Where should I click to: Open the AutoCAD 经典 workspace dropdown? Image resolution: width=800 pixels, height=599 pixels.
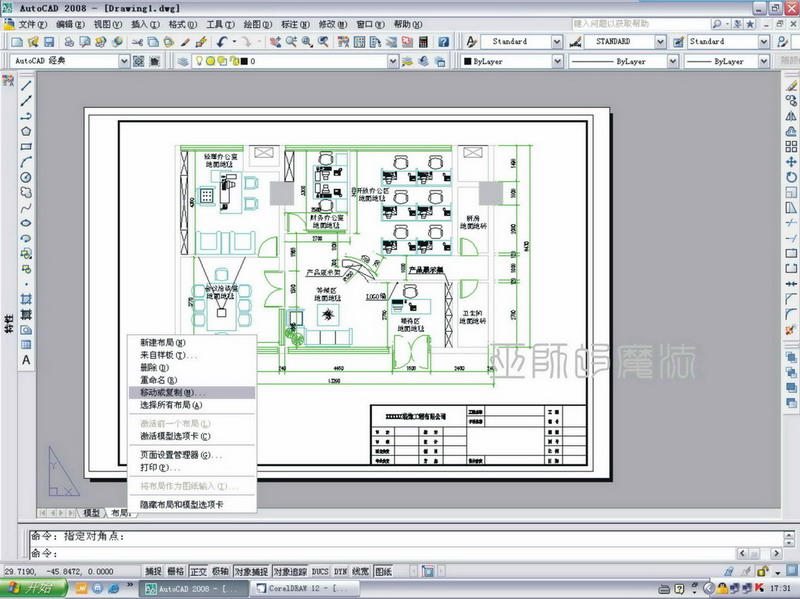[x=124, y=61]
